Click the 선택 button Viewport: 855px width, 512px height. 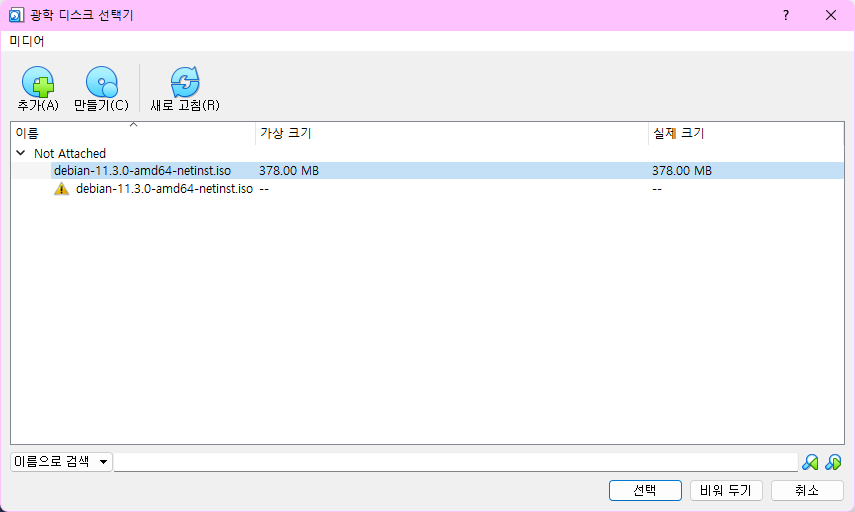[645, 490]
